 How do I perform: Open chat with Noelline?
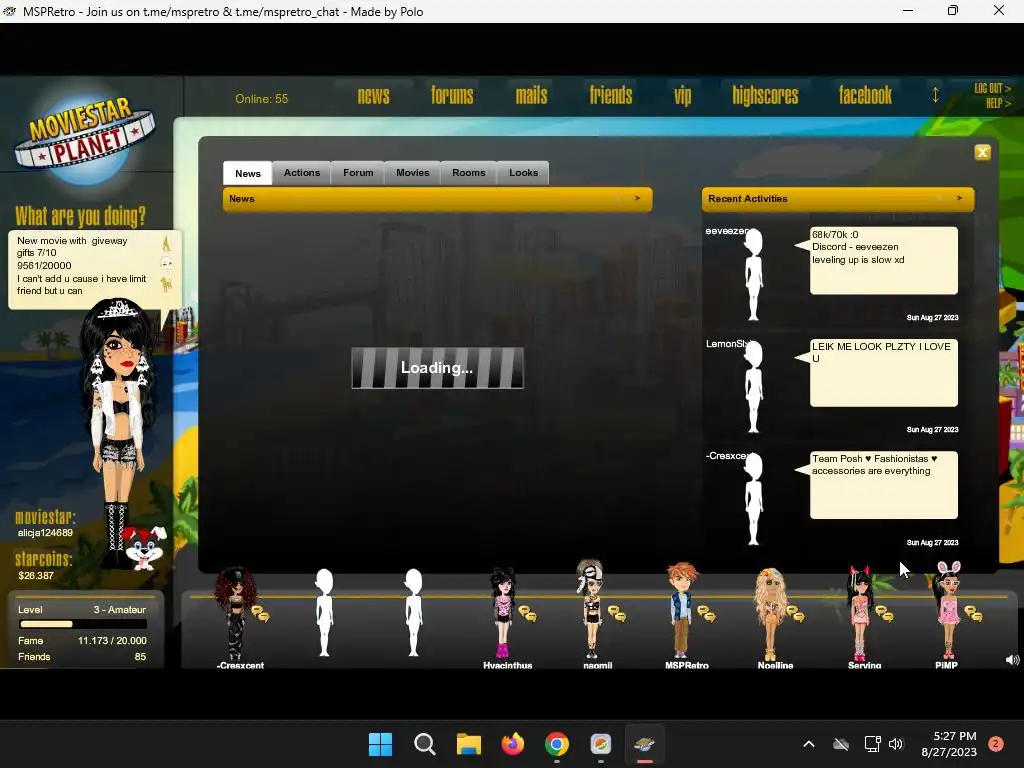pos(795,614)
